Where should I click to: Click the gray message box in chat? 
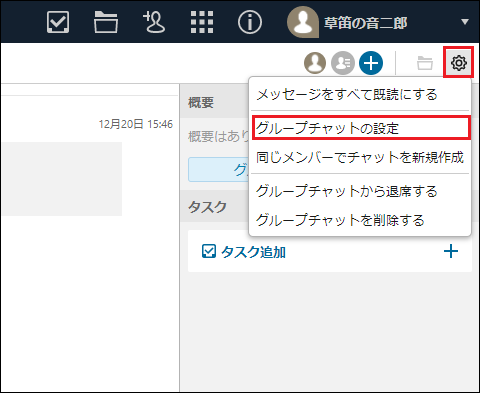(61, 179)
